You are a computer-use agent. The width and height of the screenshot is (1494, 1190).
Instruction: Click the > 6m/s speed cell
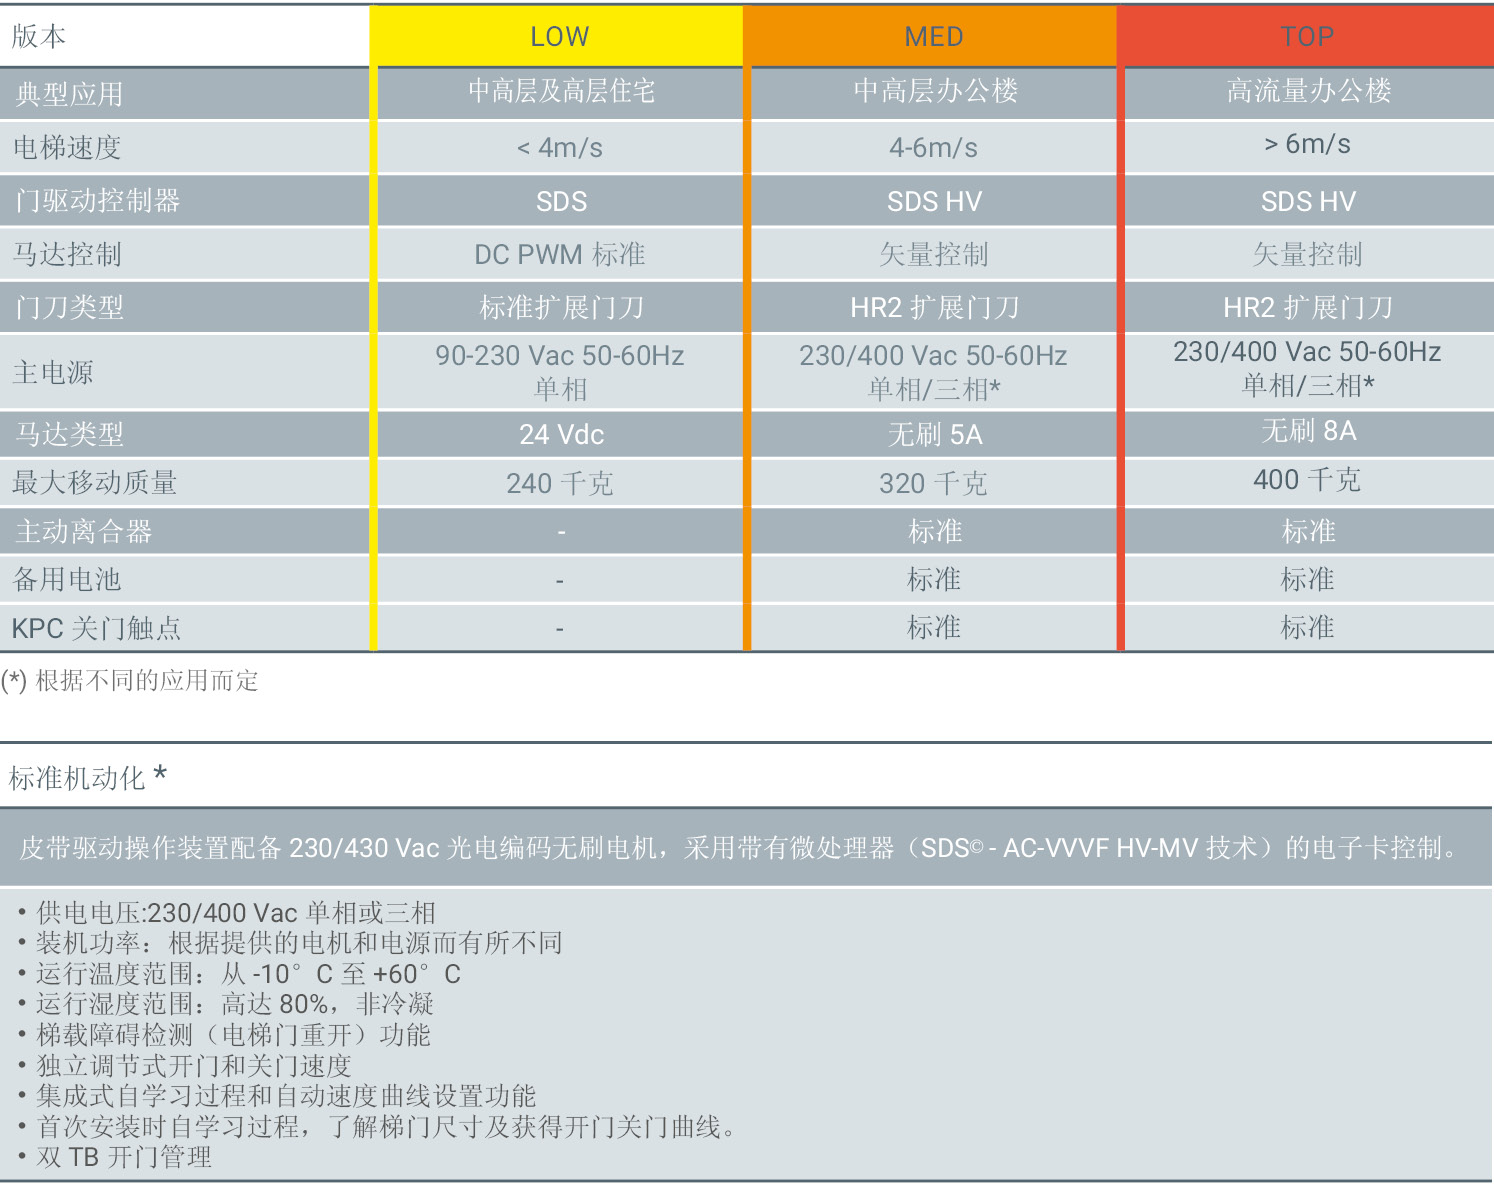pyautogui.click(x=1307, y=145)
